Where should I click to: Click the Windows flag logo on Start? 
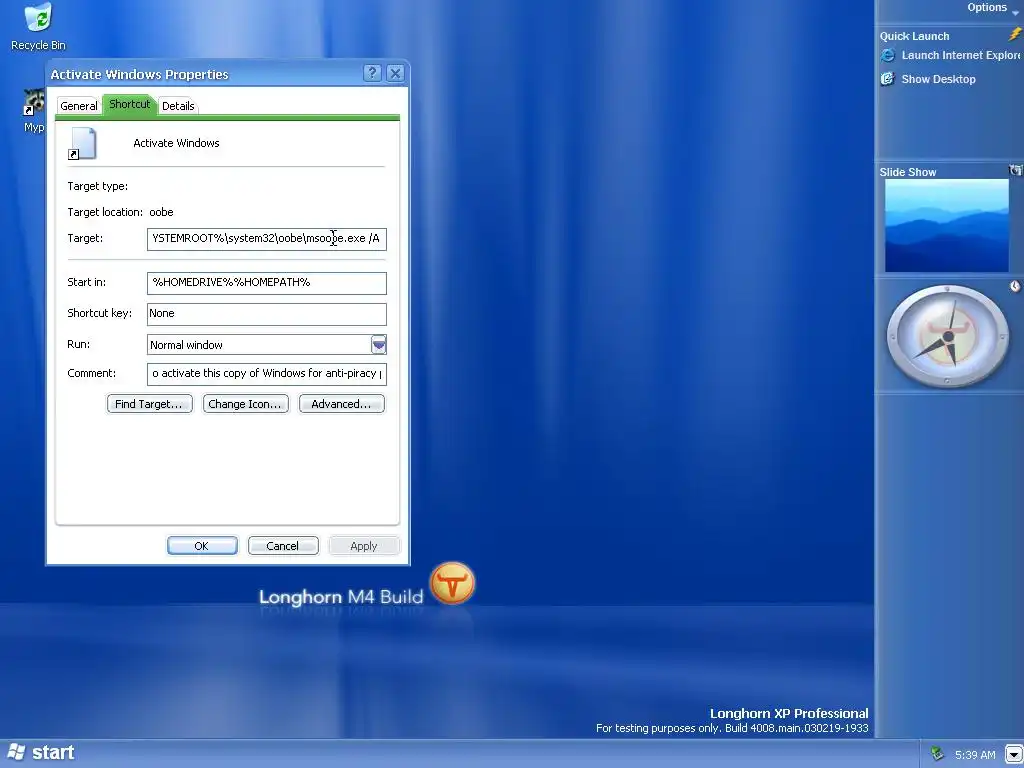click(16, 752)
